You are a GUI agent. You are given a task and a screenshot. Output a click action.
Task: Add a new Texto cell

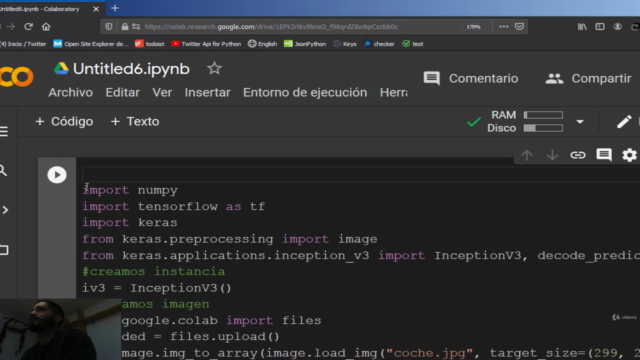click(x=135, y=122)
